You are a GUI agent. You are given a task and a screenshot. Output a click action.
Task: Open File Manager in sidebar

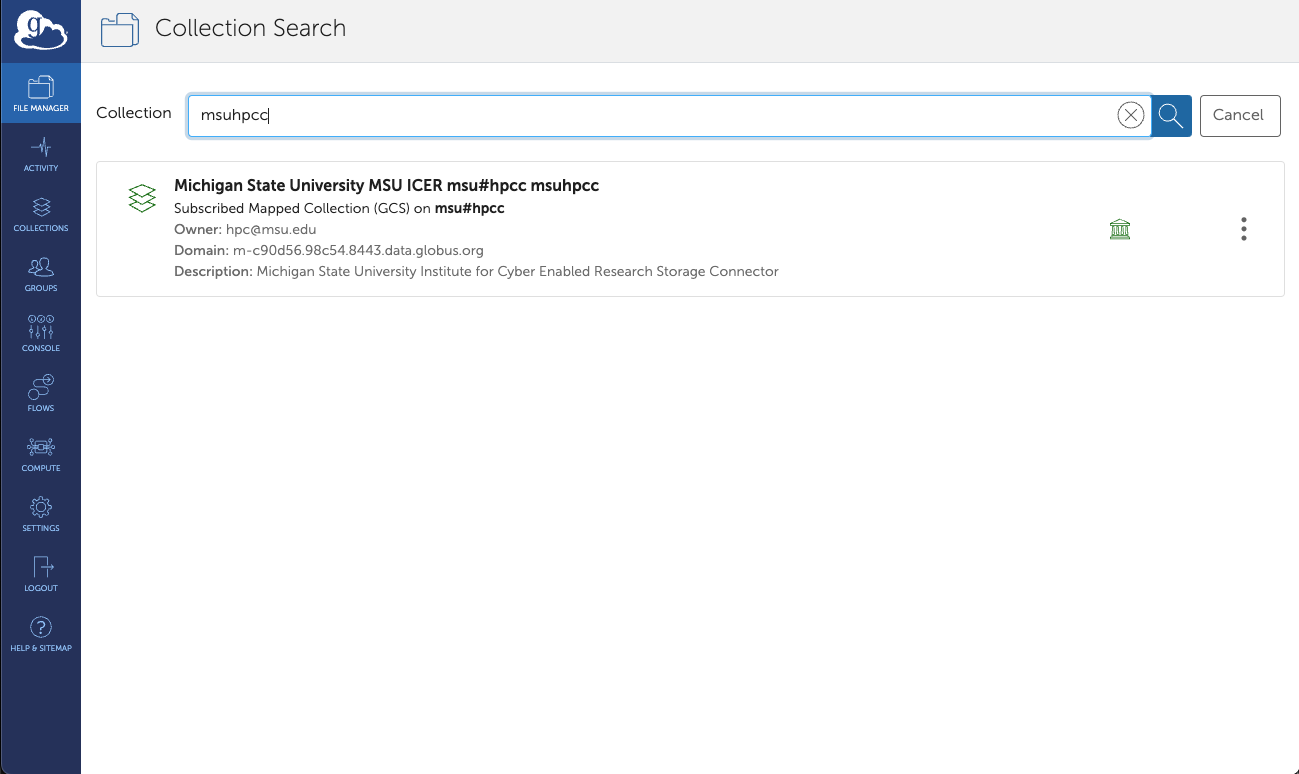coord(41,93)
